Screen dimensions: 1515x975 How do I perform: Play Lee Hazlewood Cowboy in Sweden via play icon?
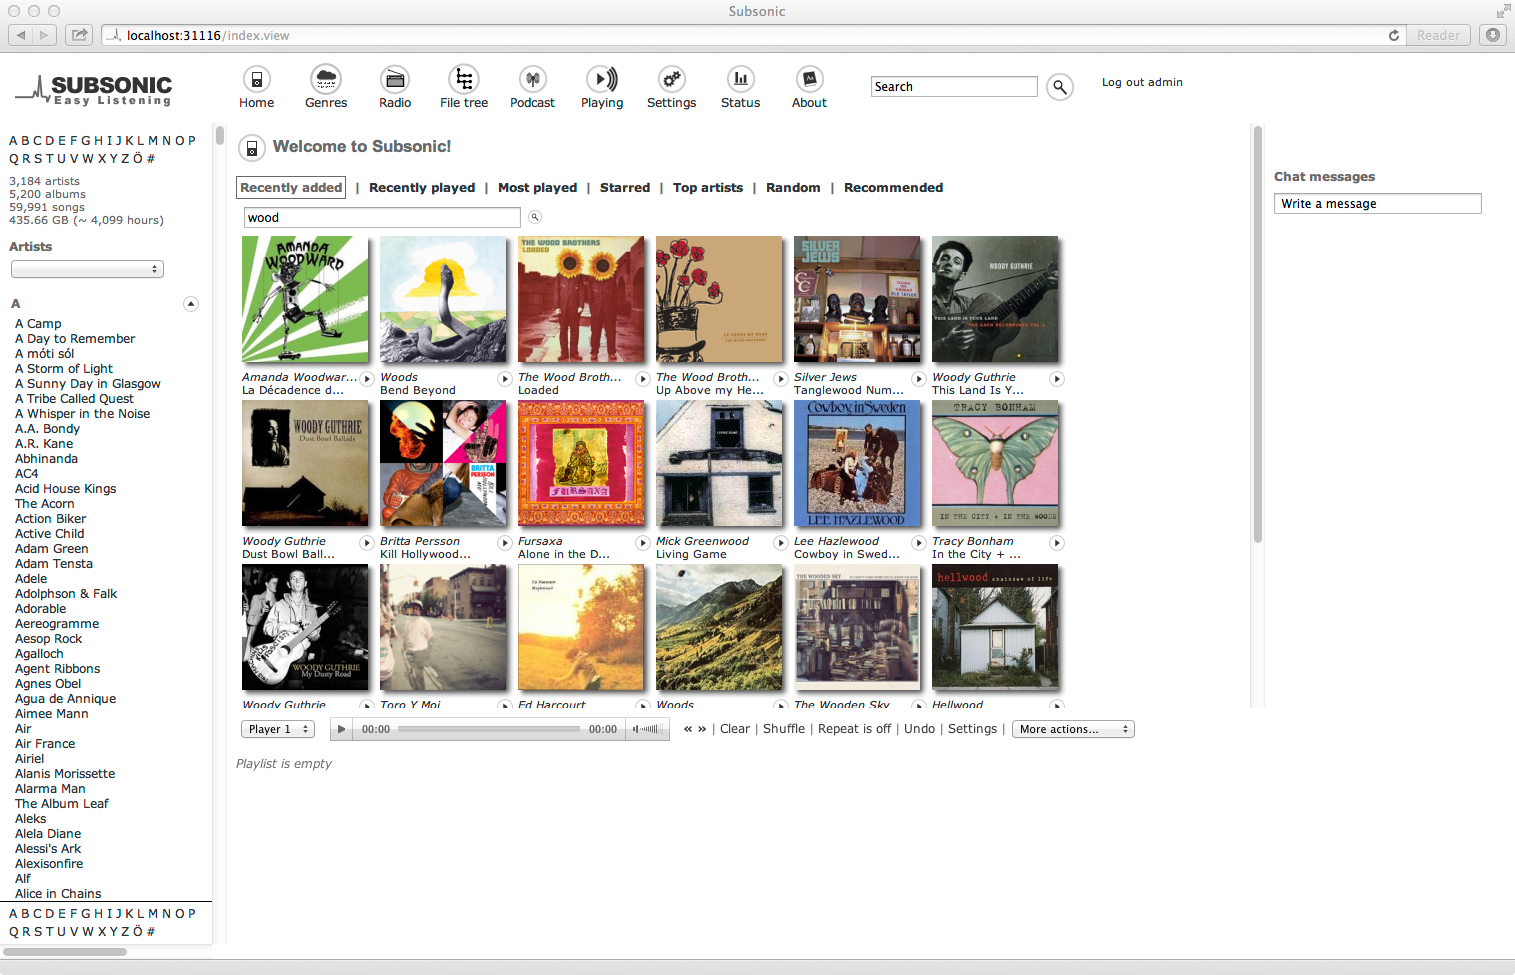point(919,543)
